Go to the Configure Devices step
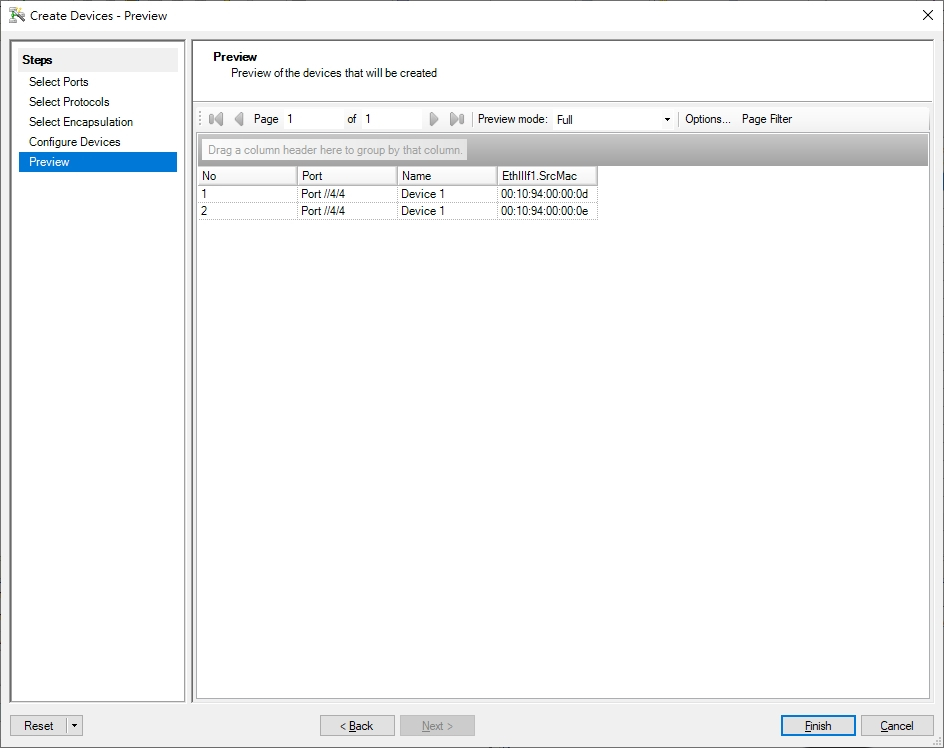 tap(75, 142)
